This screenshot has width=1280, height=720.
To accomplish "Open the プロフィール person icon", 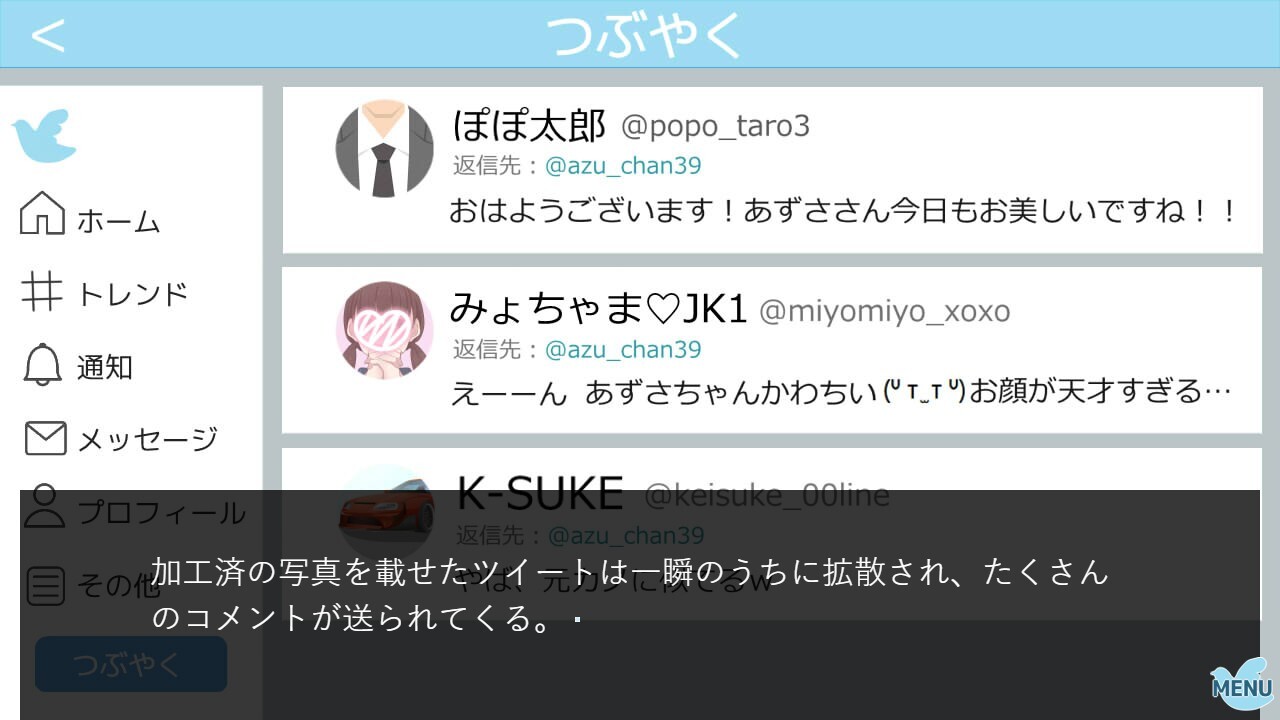I will click(44, 506).
